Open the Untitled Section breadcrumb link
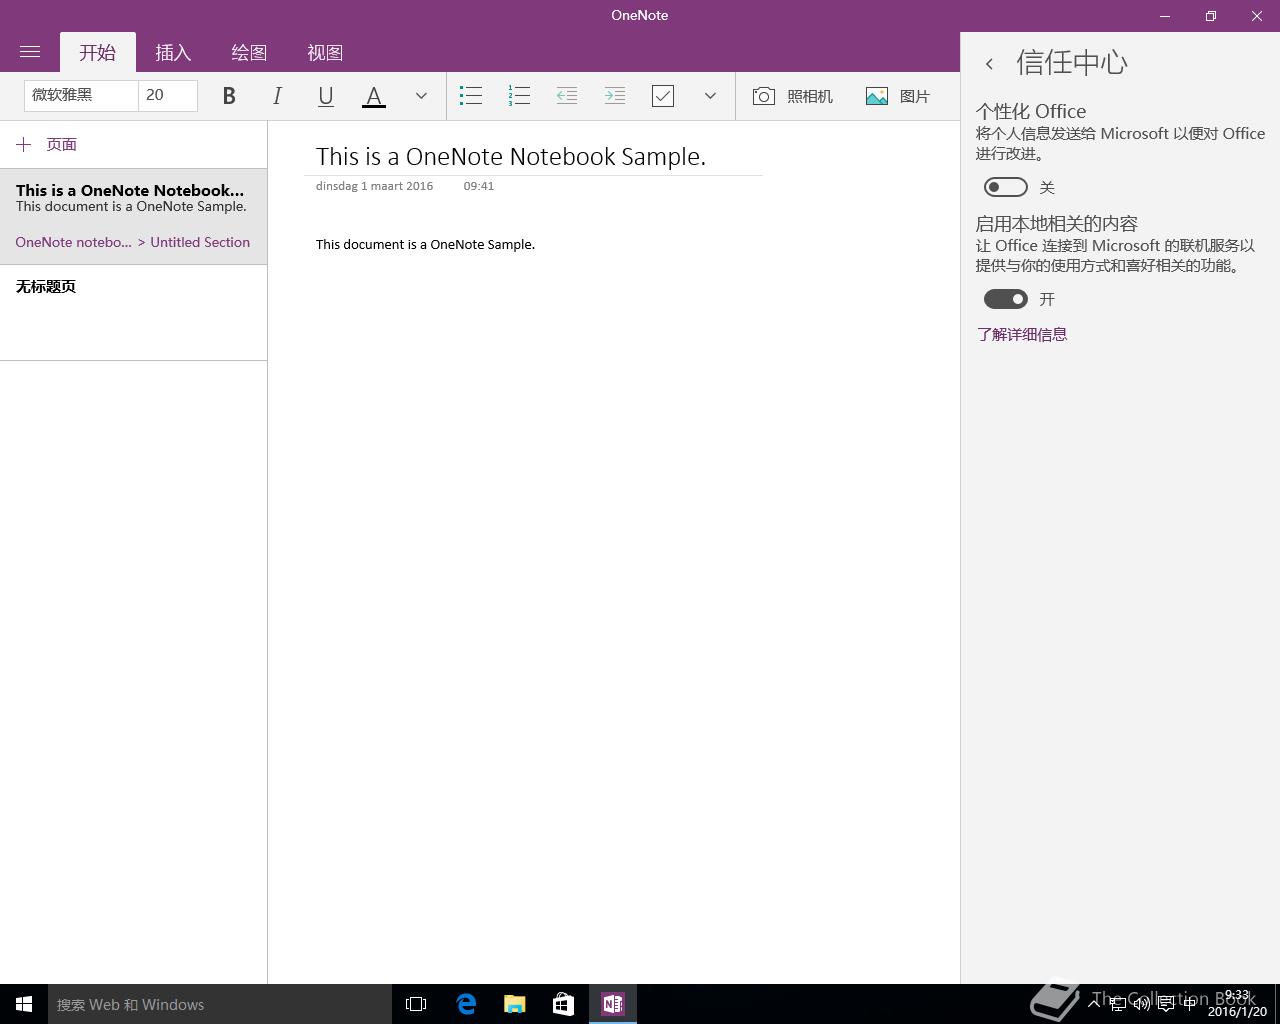 pos(200,242)
